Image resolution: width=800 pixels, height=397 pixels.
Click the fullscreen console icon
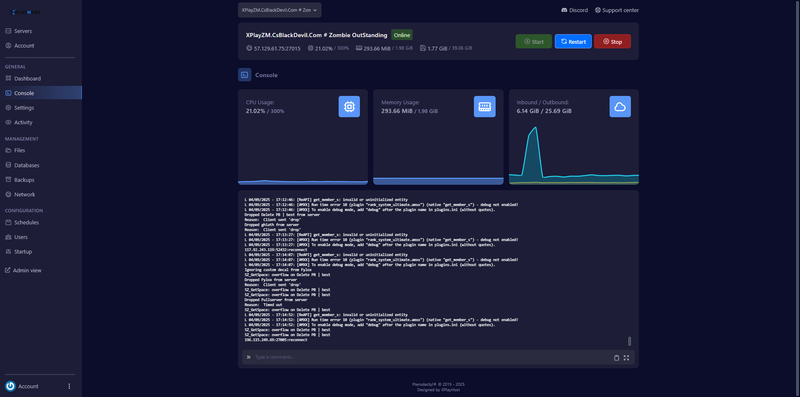pos(626,358)
